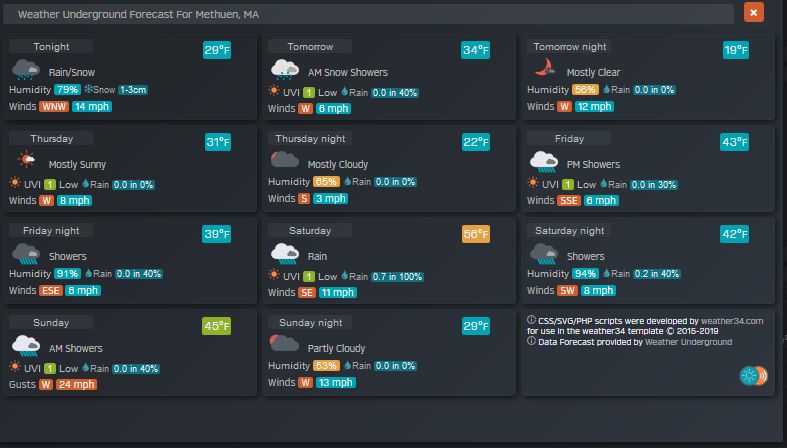Click the Thursday night 3 mph wind speed
The width and height of the screenshot is (787, 448).
tap(331, 198)
